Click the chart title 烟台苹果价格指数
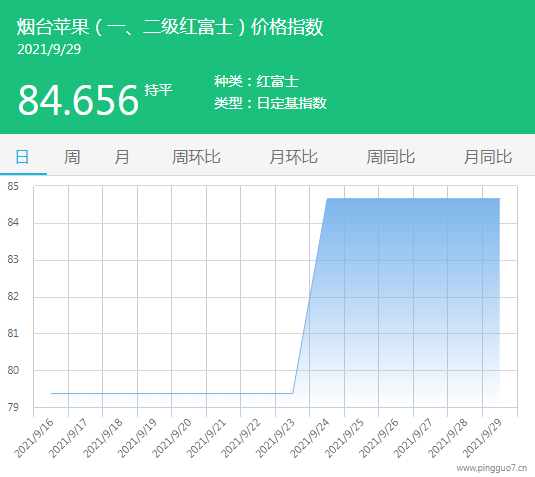Image resolution: width=535 pixels, height=477 pixels. pos(170,27)
